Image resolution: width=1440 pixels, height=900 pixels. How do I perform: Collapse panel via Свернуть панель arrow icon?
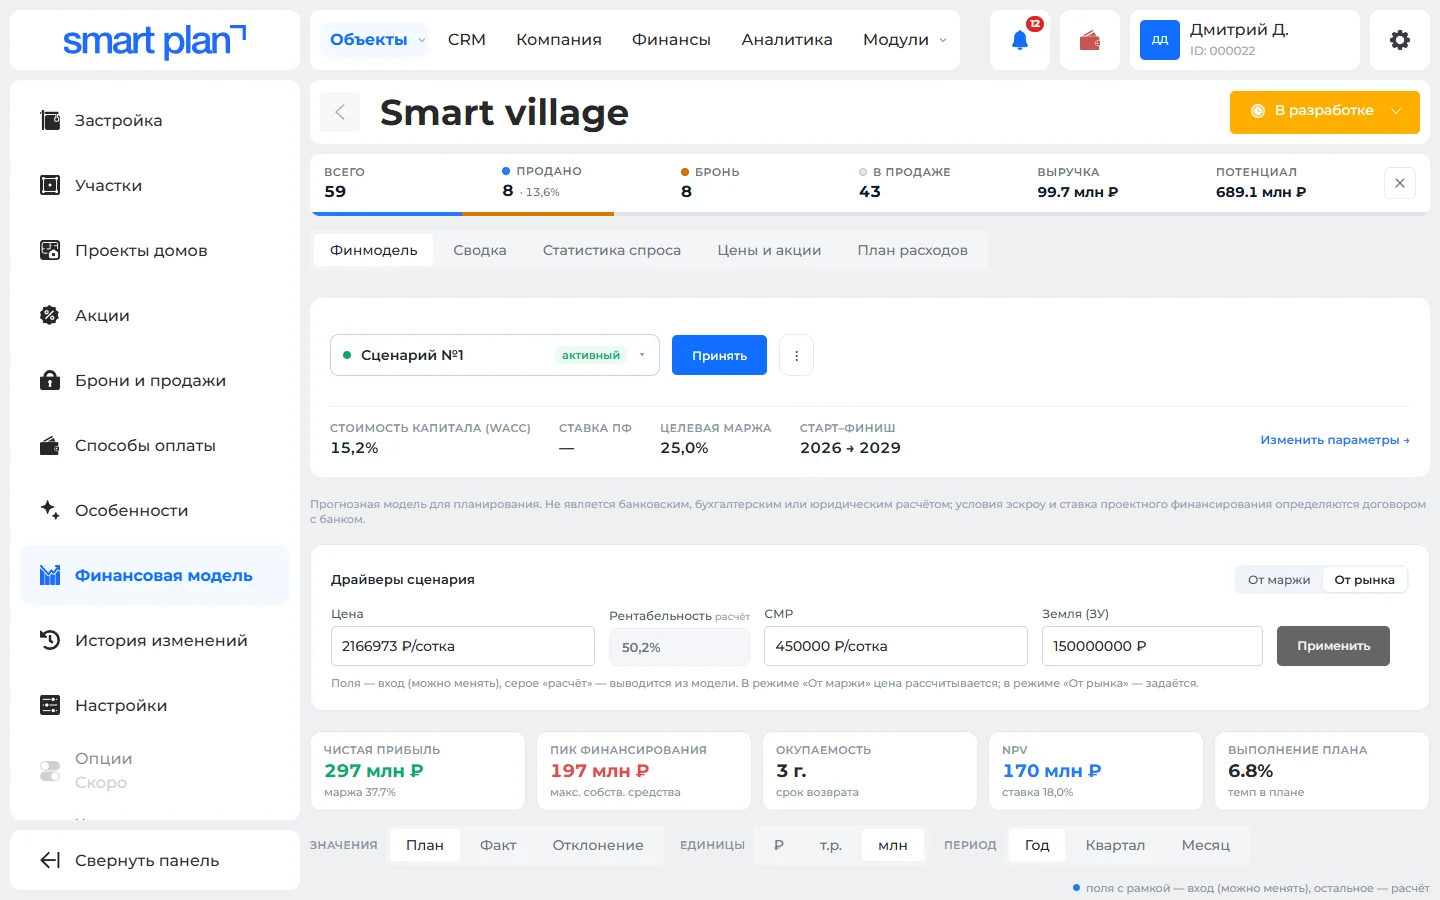click(x=50, y=861)
